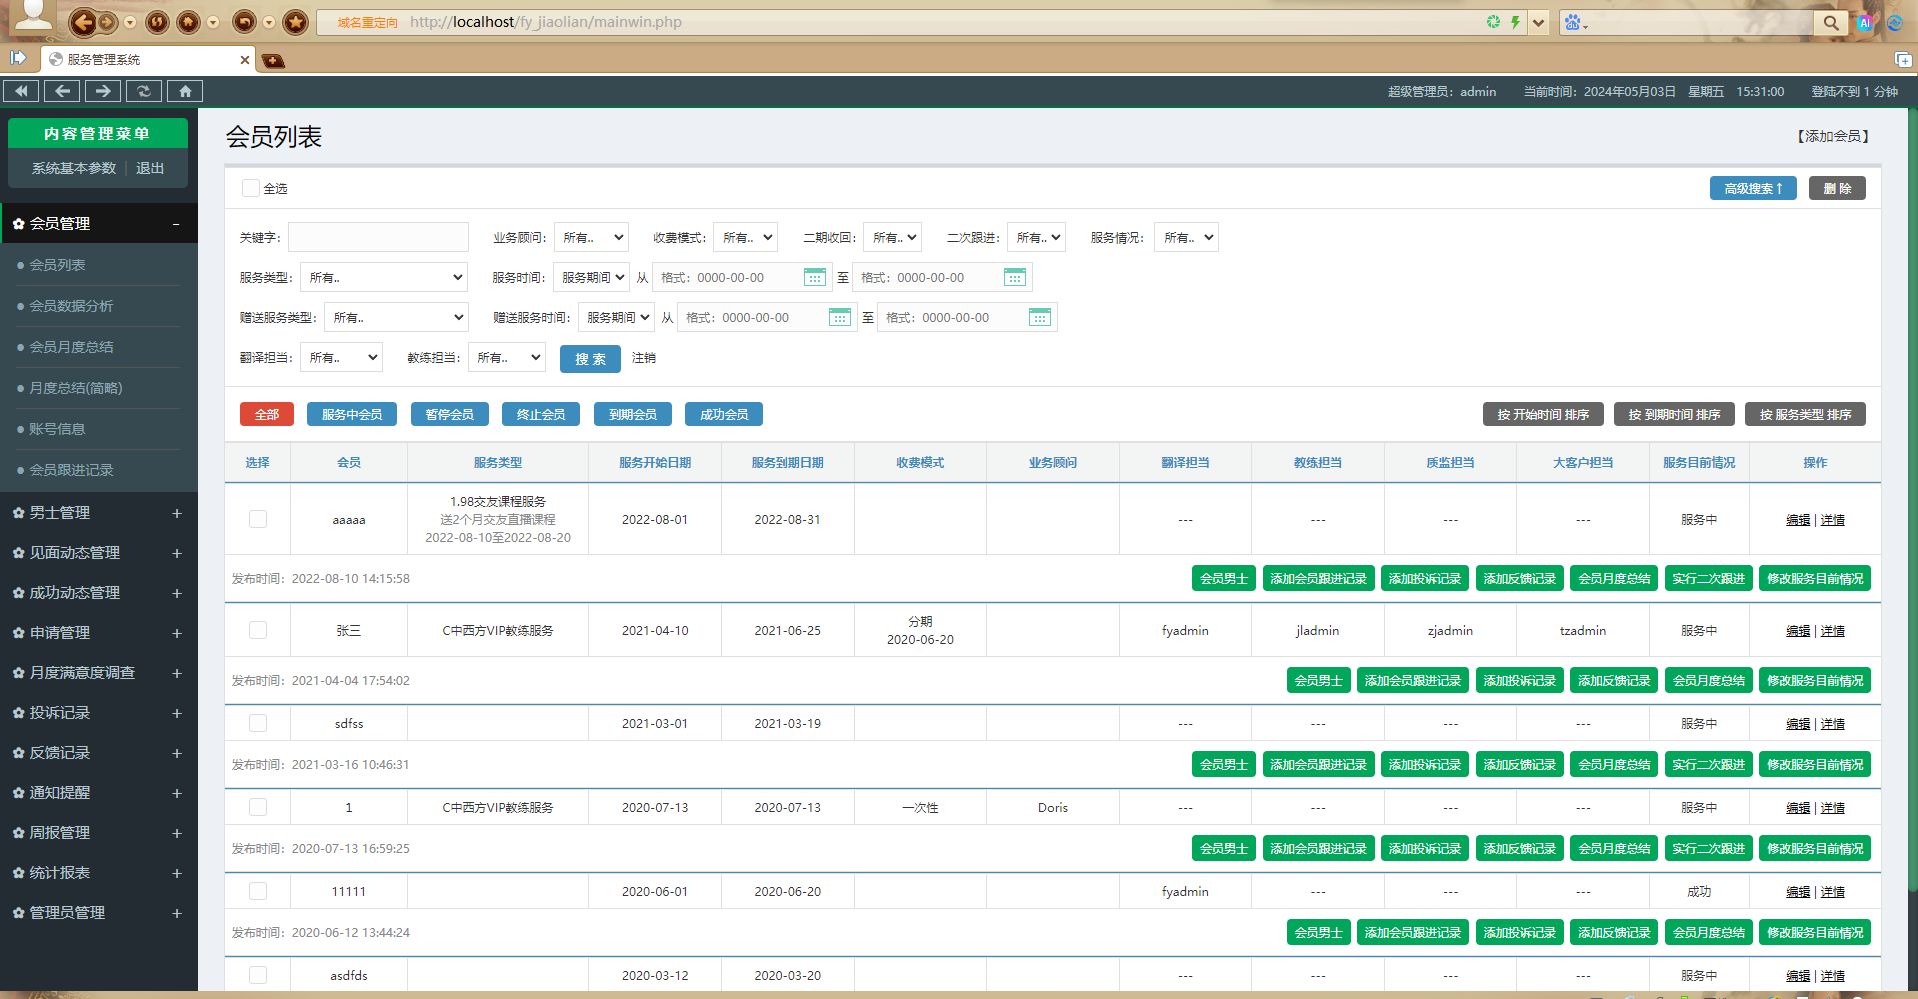This screenshot has height=999, width=1918.
Task: Sort by 按 开始时间 排序 button
Action: (1543, 414)
